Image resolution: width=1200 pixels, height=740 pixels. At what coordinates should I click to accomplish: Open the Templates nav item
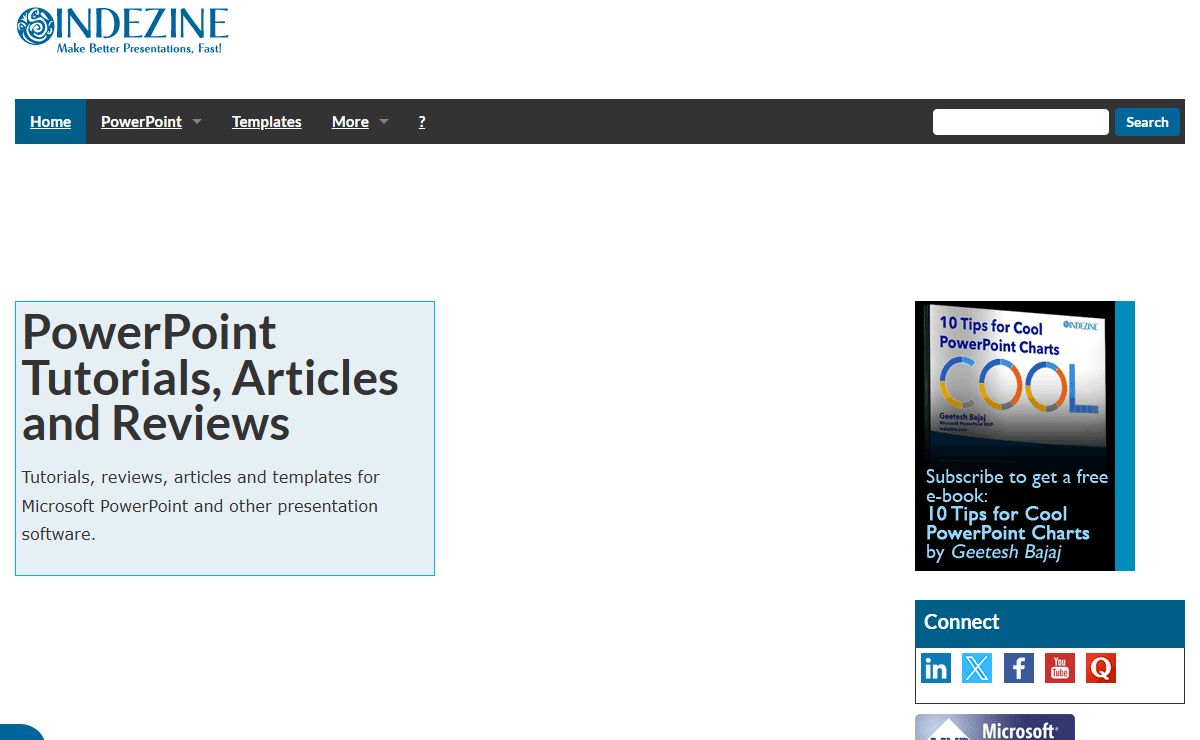[267, 122]
